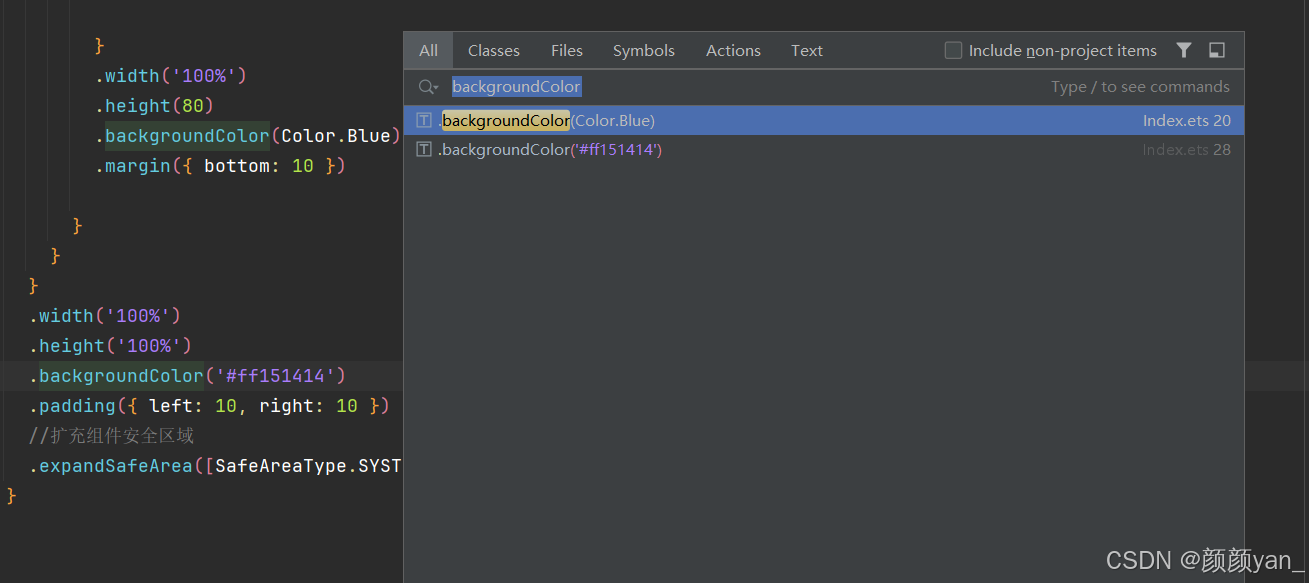Choose the Text search tab
1309x583 pixels.
807,50
